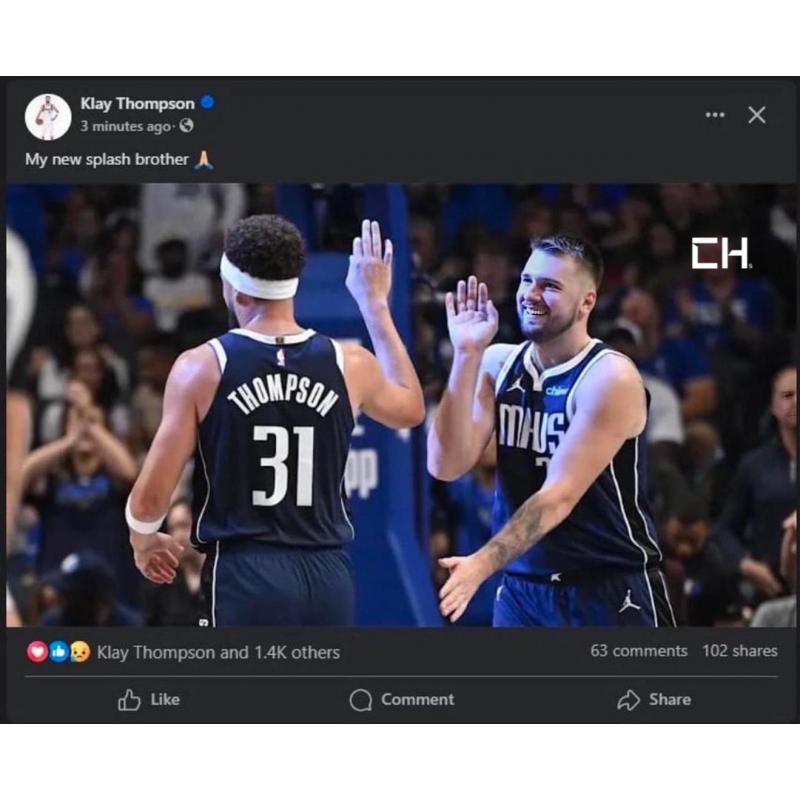Image resolution: width=800 pixels, height=800 pixels.
Task: Click the public globe audience icon
Action: [x=186, y=127]
